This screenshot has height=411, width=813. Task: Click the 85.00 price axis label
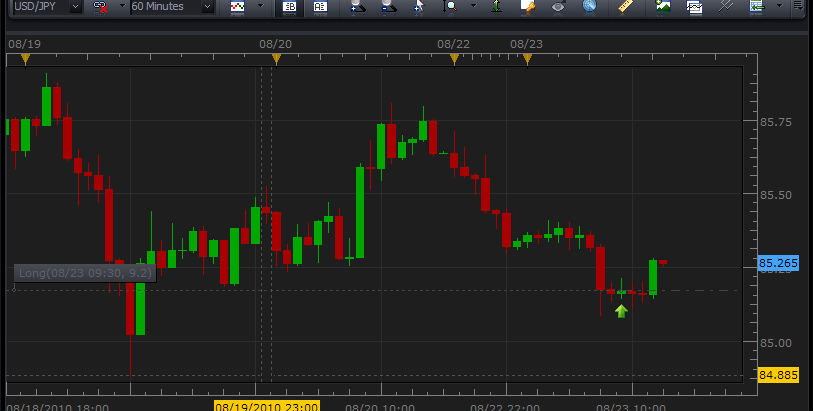pos(776,343)
